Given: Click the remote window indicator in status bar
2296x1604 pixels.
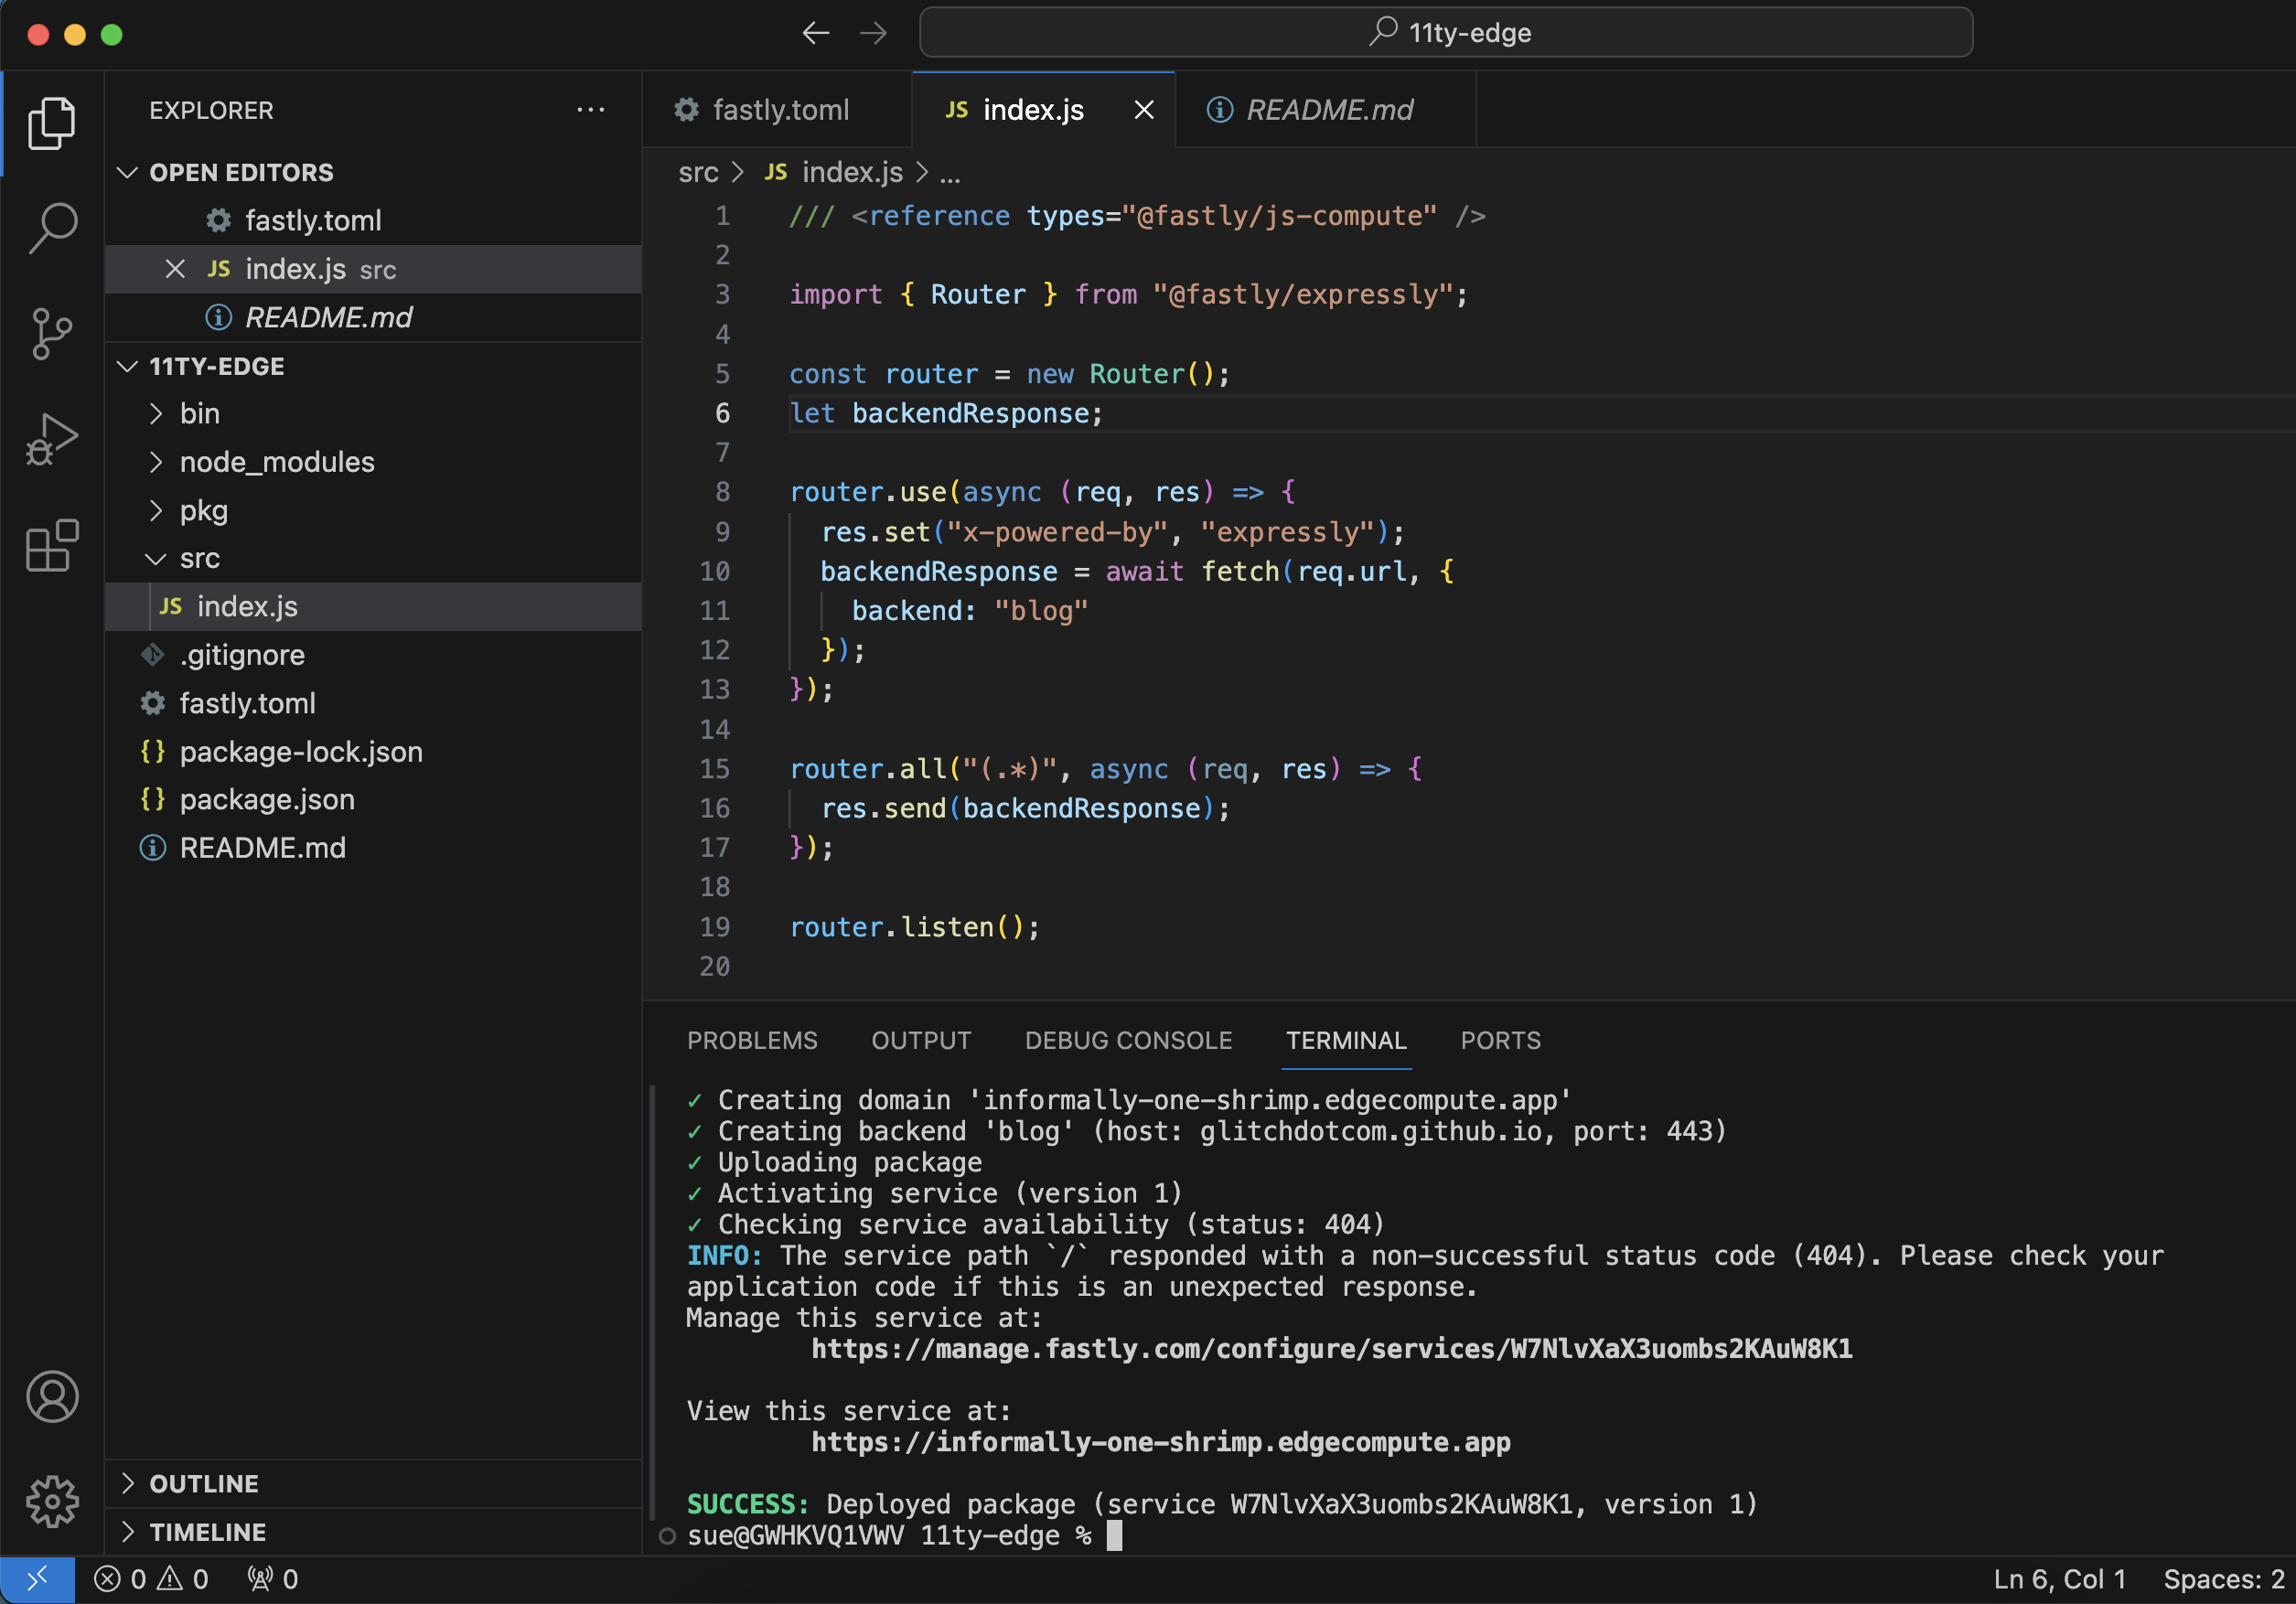Looking at the screenshot, I should (37, 1579).
